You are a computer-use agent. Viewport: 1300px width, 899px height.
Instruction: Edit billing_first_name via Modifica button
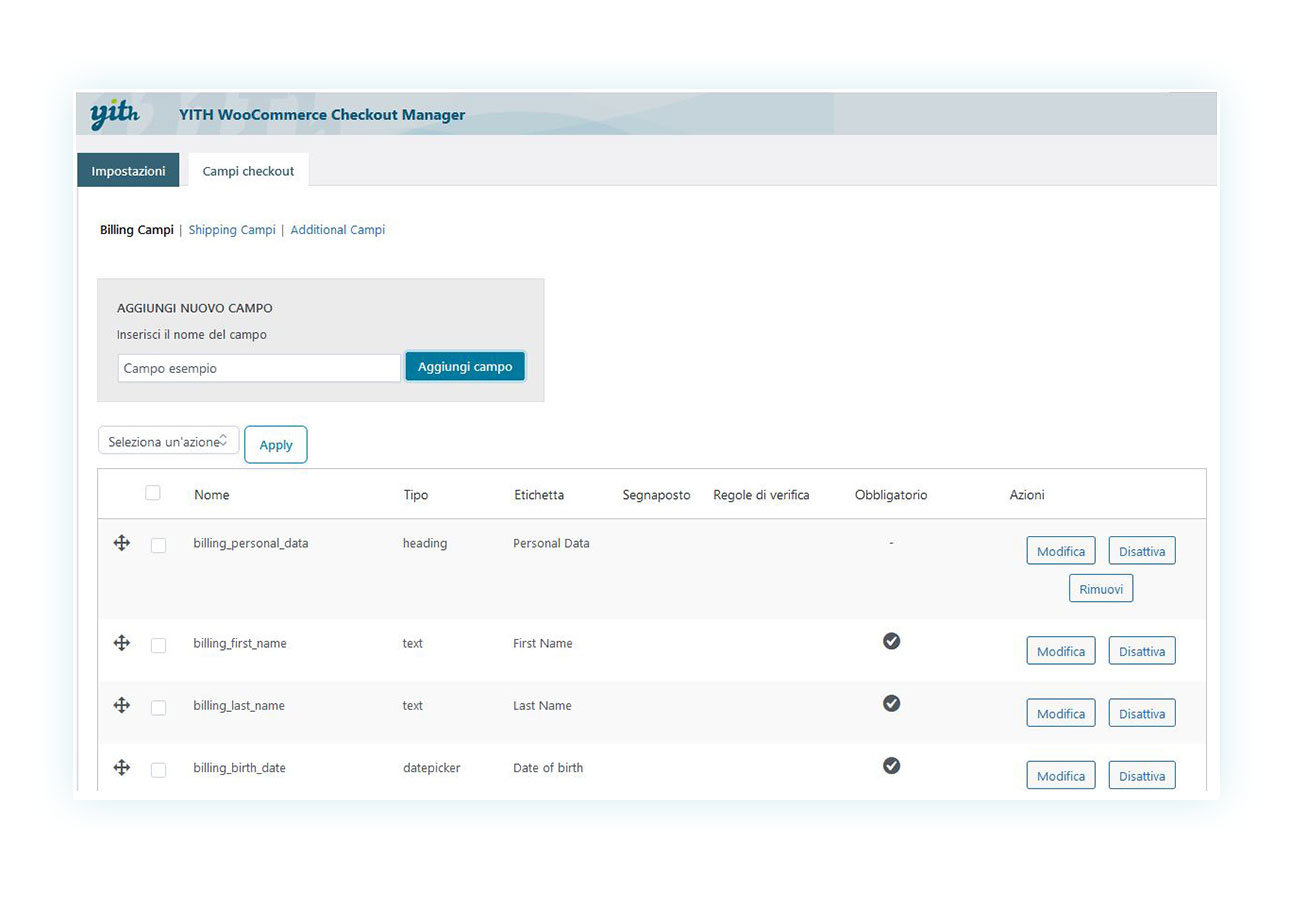(1061, 651)
